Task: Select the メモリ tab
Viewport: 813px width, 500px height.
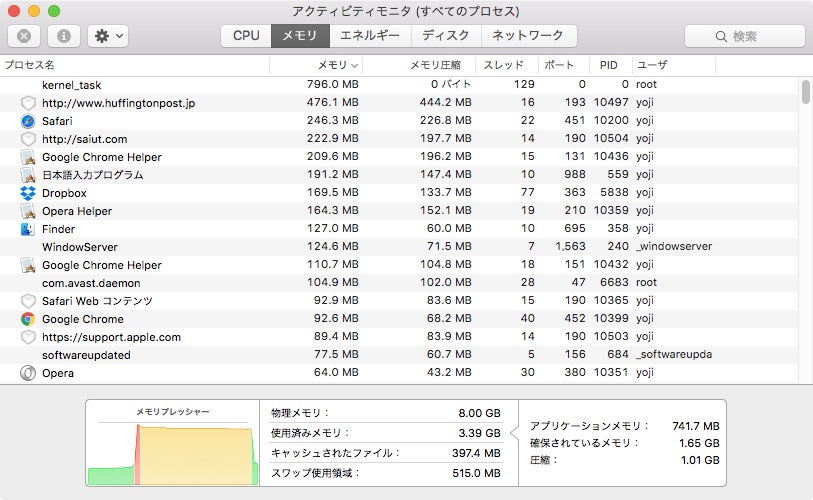Action: tap(300, 36)
